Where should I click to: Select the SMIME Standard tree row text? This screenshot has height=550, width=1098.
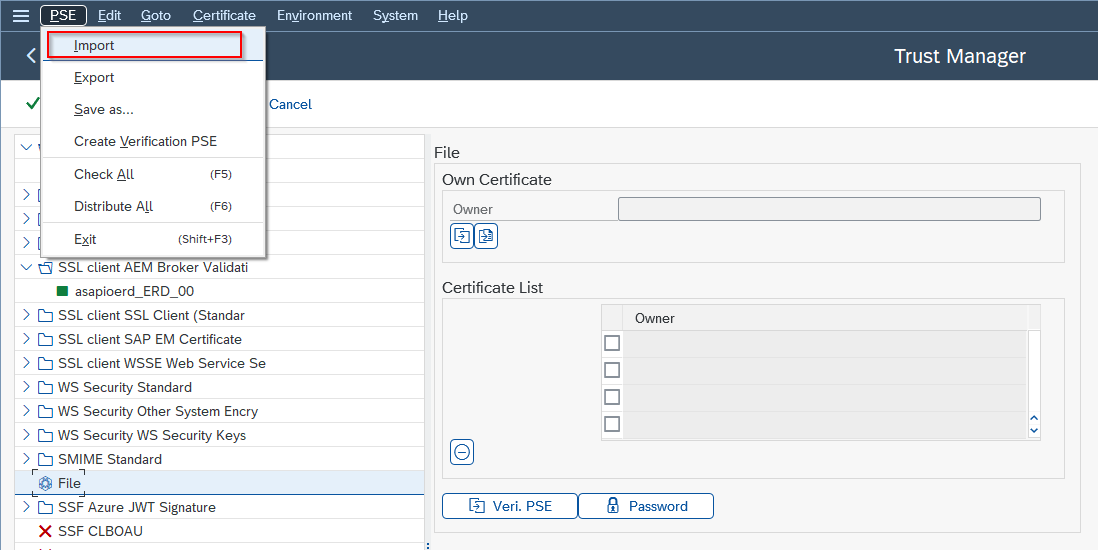110,459
